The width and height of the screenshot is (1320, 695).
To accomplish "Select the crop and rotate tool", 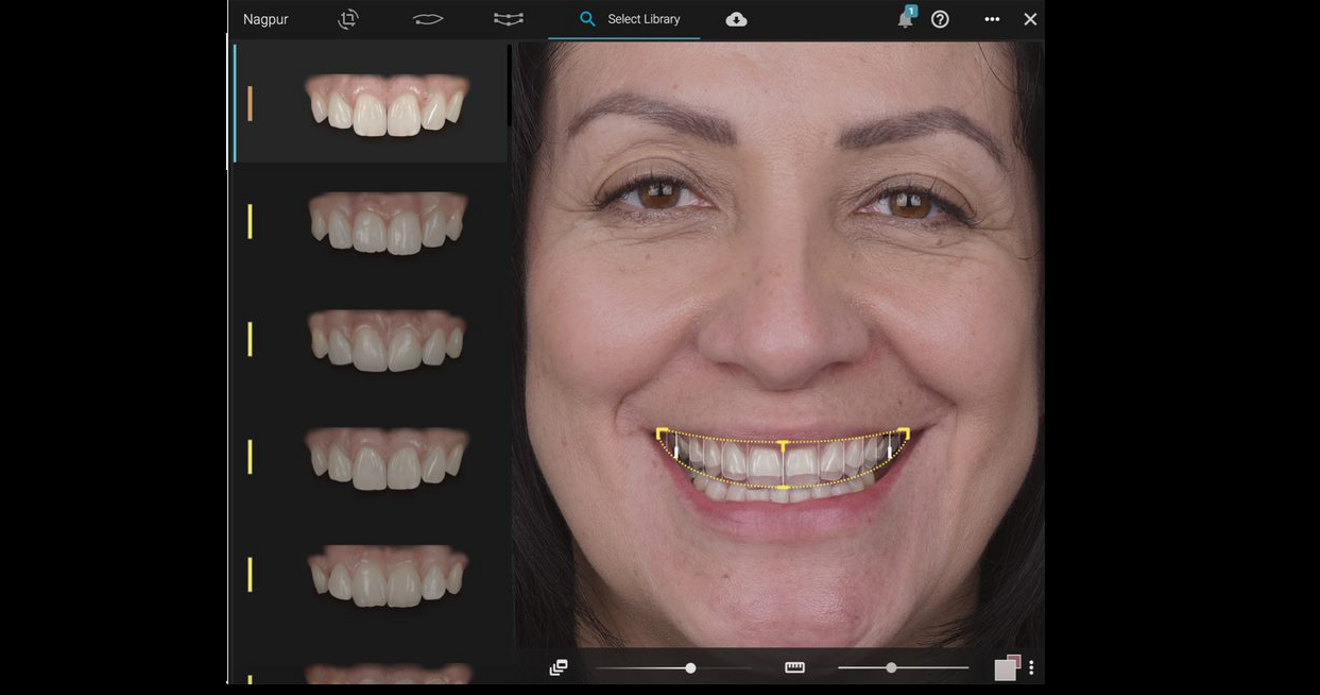I will [348, 19].
